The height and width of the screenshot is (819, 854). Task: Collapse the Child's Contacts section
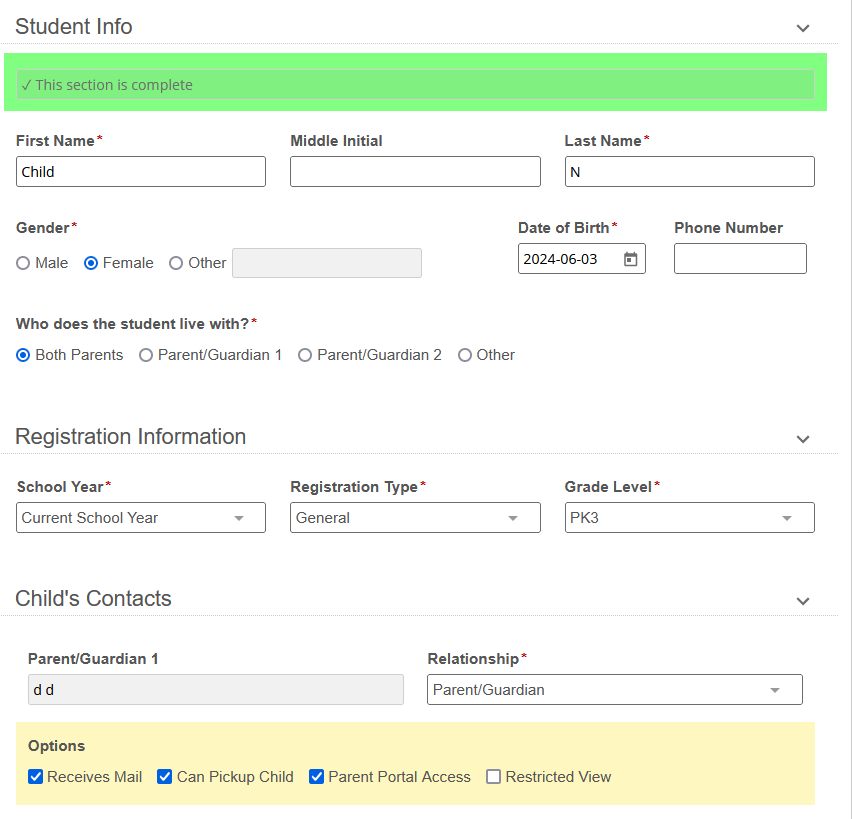pos(802,601)
